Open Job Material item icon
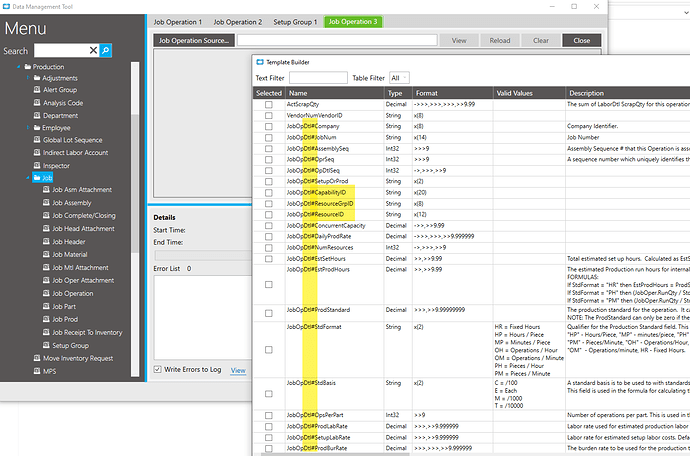 46,254
